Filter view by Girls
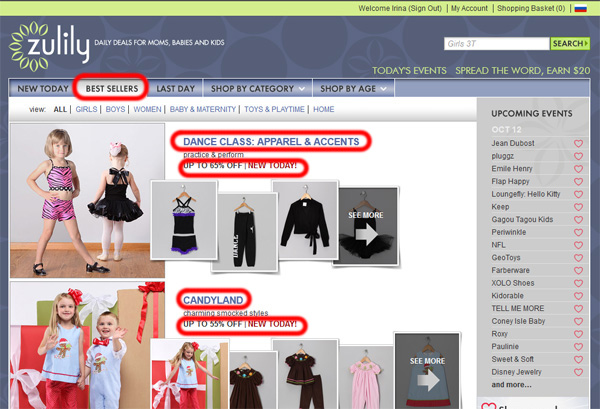 [x=86, y=109]
